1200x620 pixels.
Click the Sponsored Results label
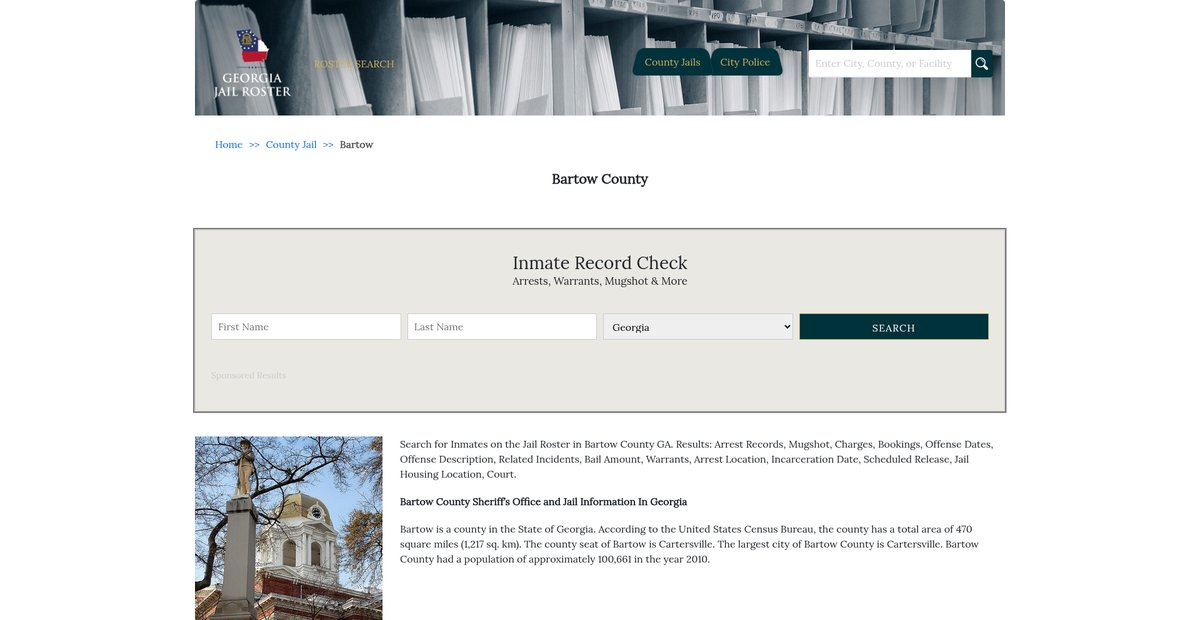pyautogui.click(x=248, y=376)
